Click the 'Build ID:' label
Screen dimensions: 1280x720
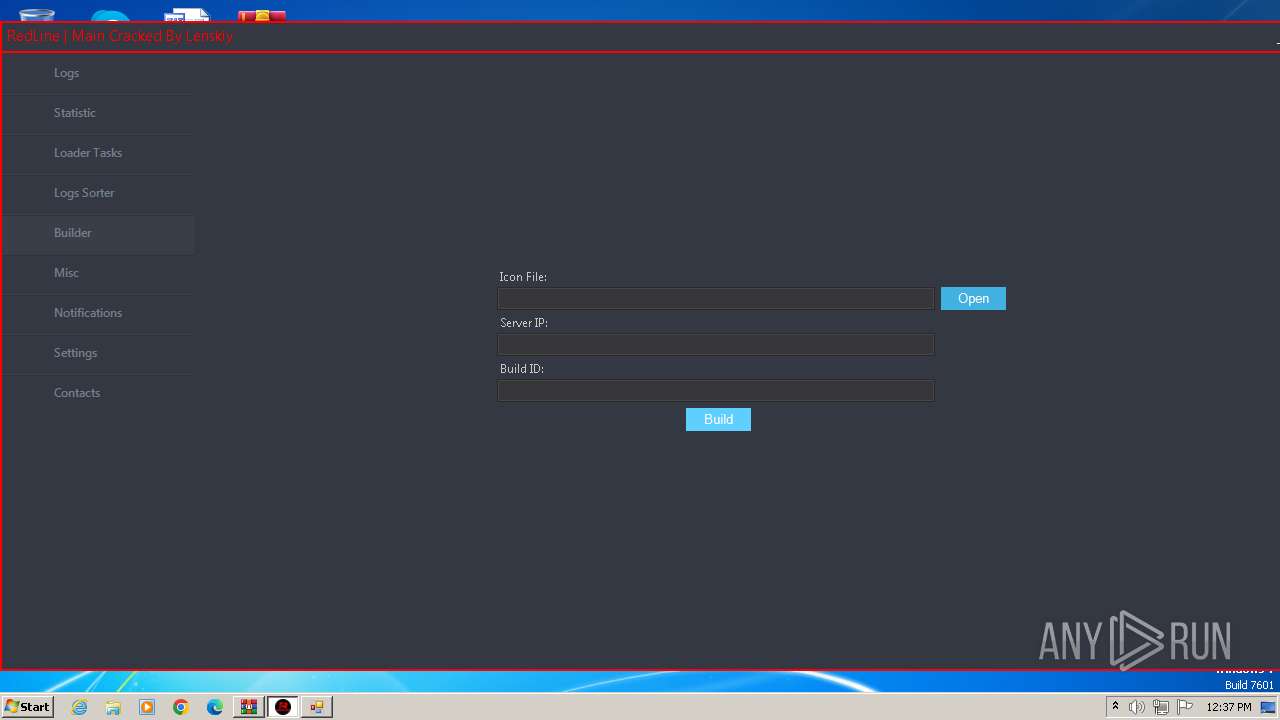522,369
